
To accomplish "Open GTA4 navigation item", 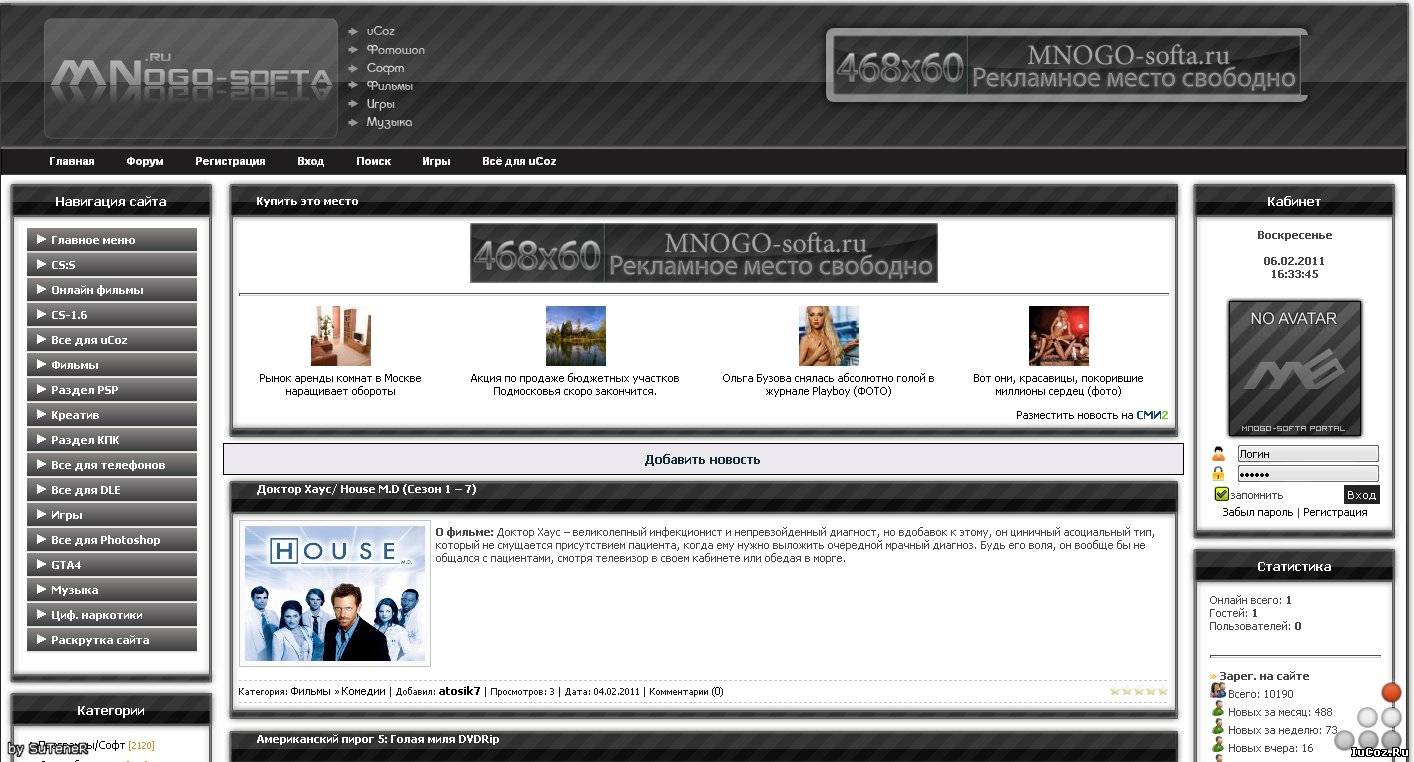I will point(112,565).
